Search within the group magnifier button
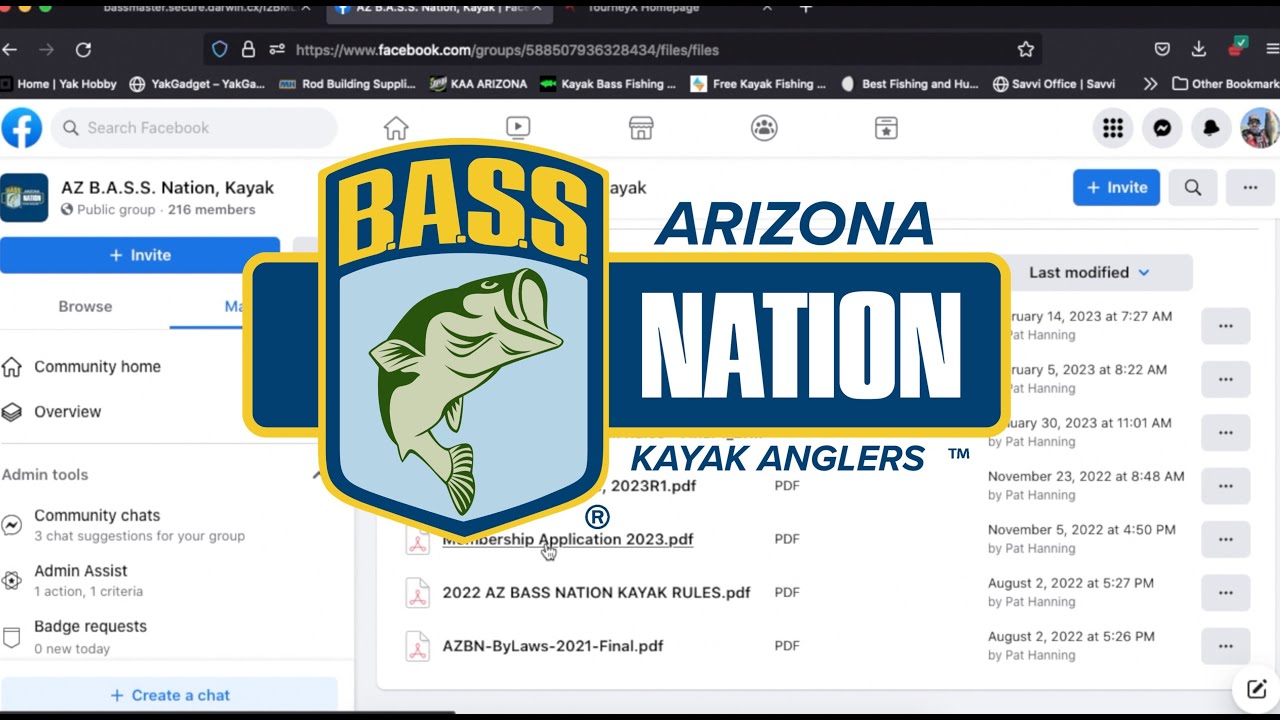This screenshot has height=720, width=1280. click(1193, 187)
